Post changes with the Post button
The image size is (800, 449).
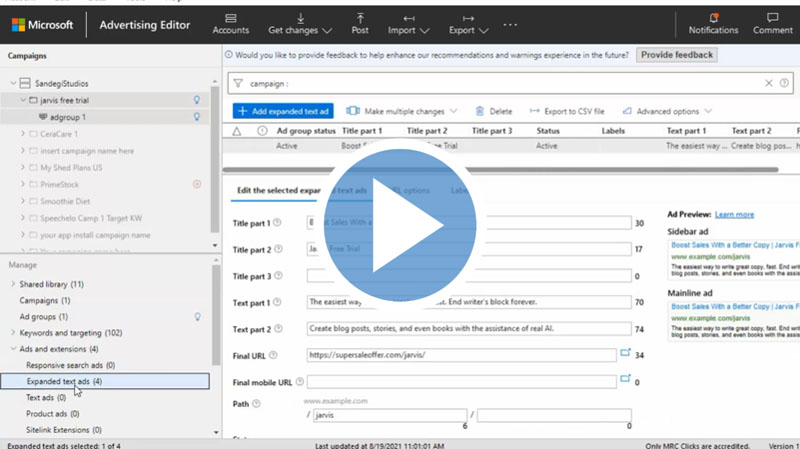click(360, 24)
